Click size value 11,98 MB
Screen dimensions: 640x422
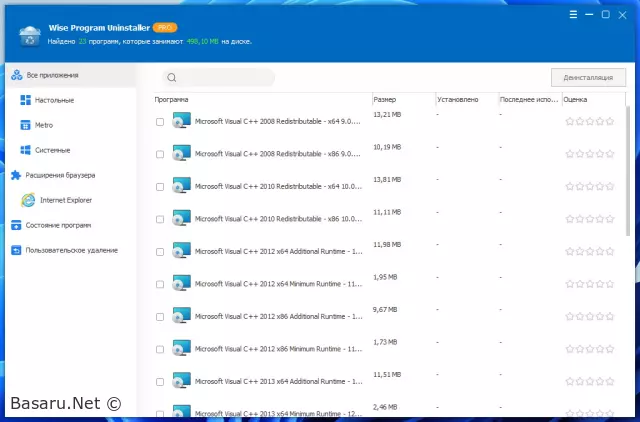[387, 244]
